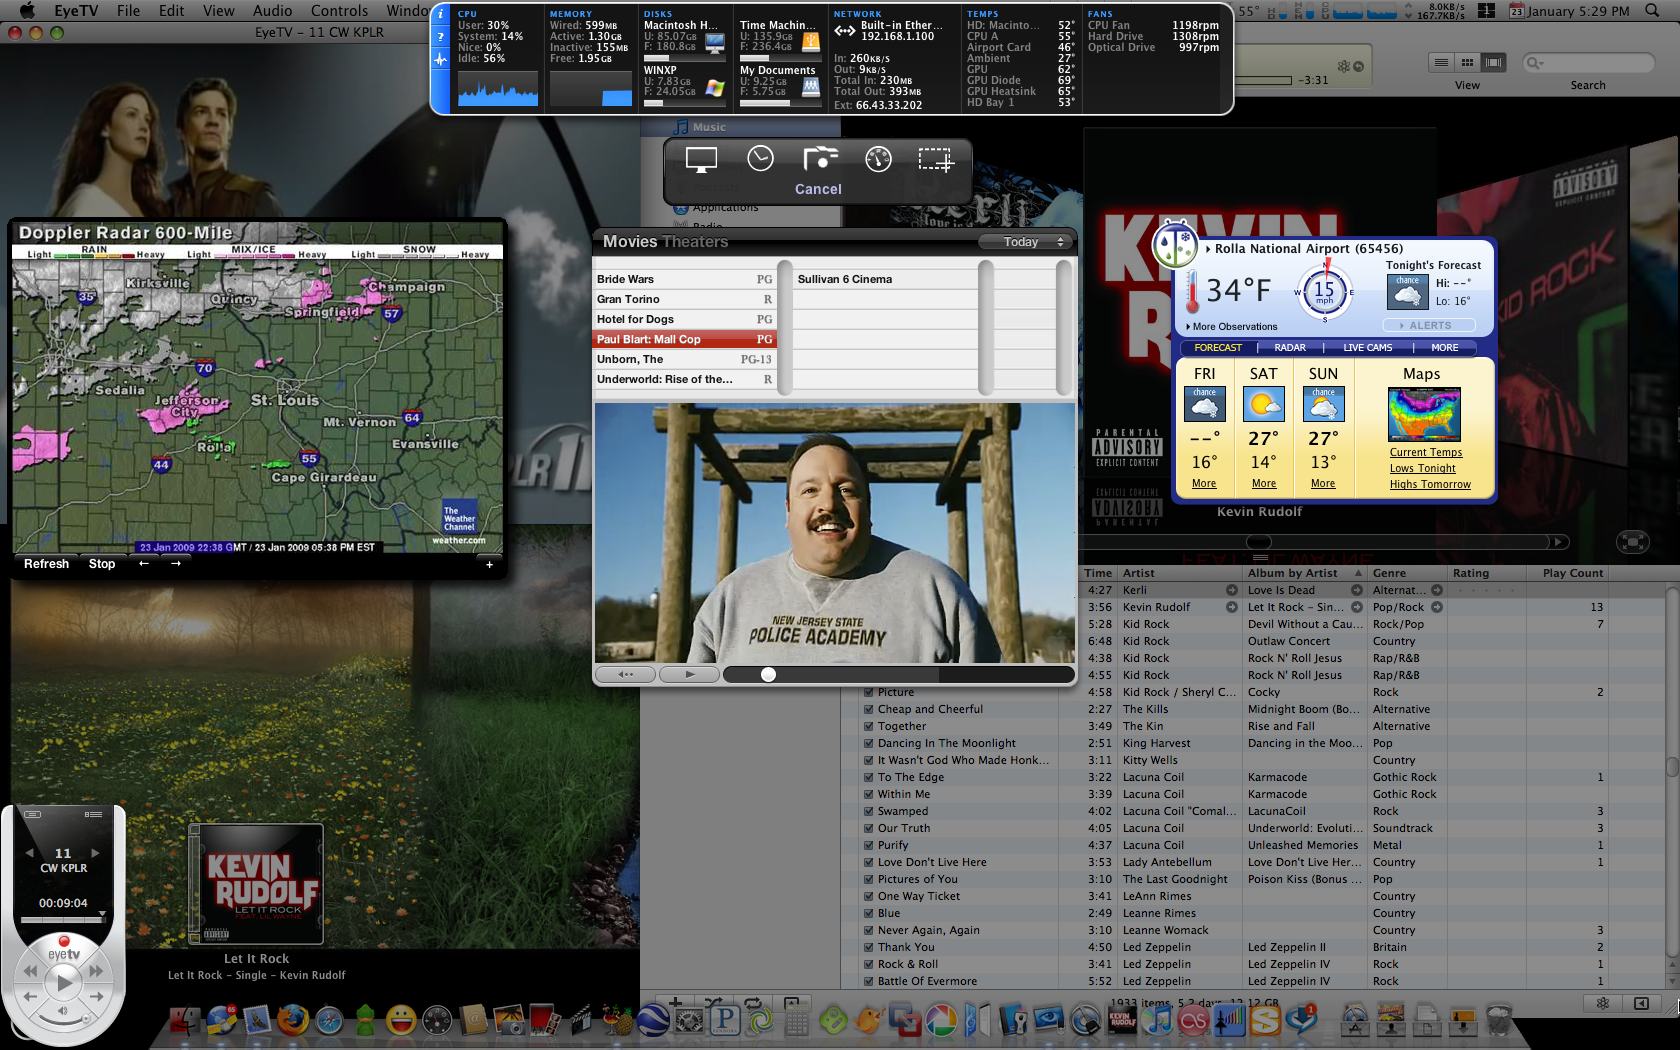Expand the More Observations disclosure triangle
The width and height of the screenshot is (1680, 1050).
click(1188, 327)
